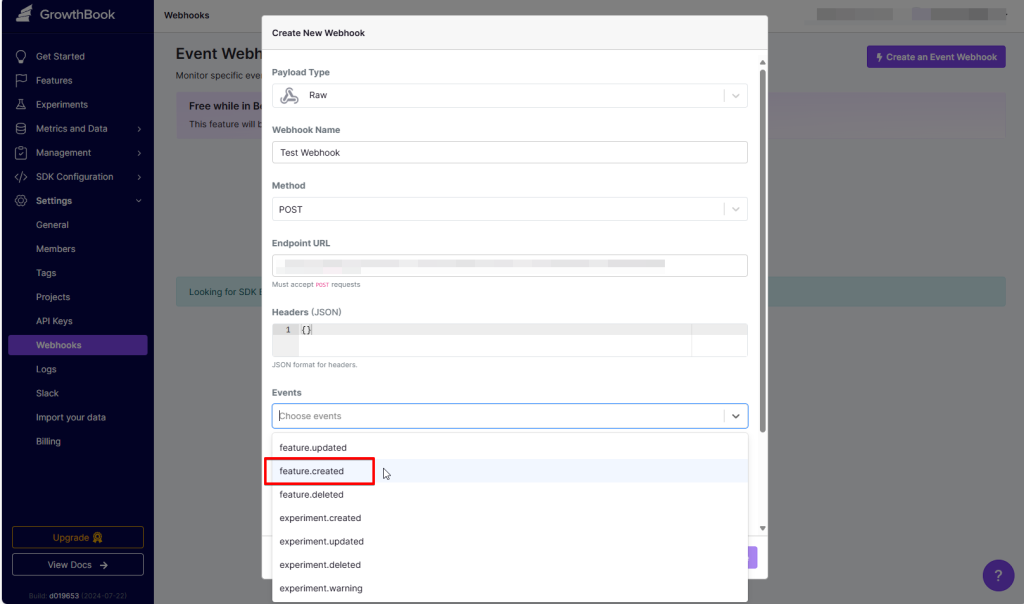Open the API Keys settings page
Screen dimensions: 1024x604
(54, 321)
